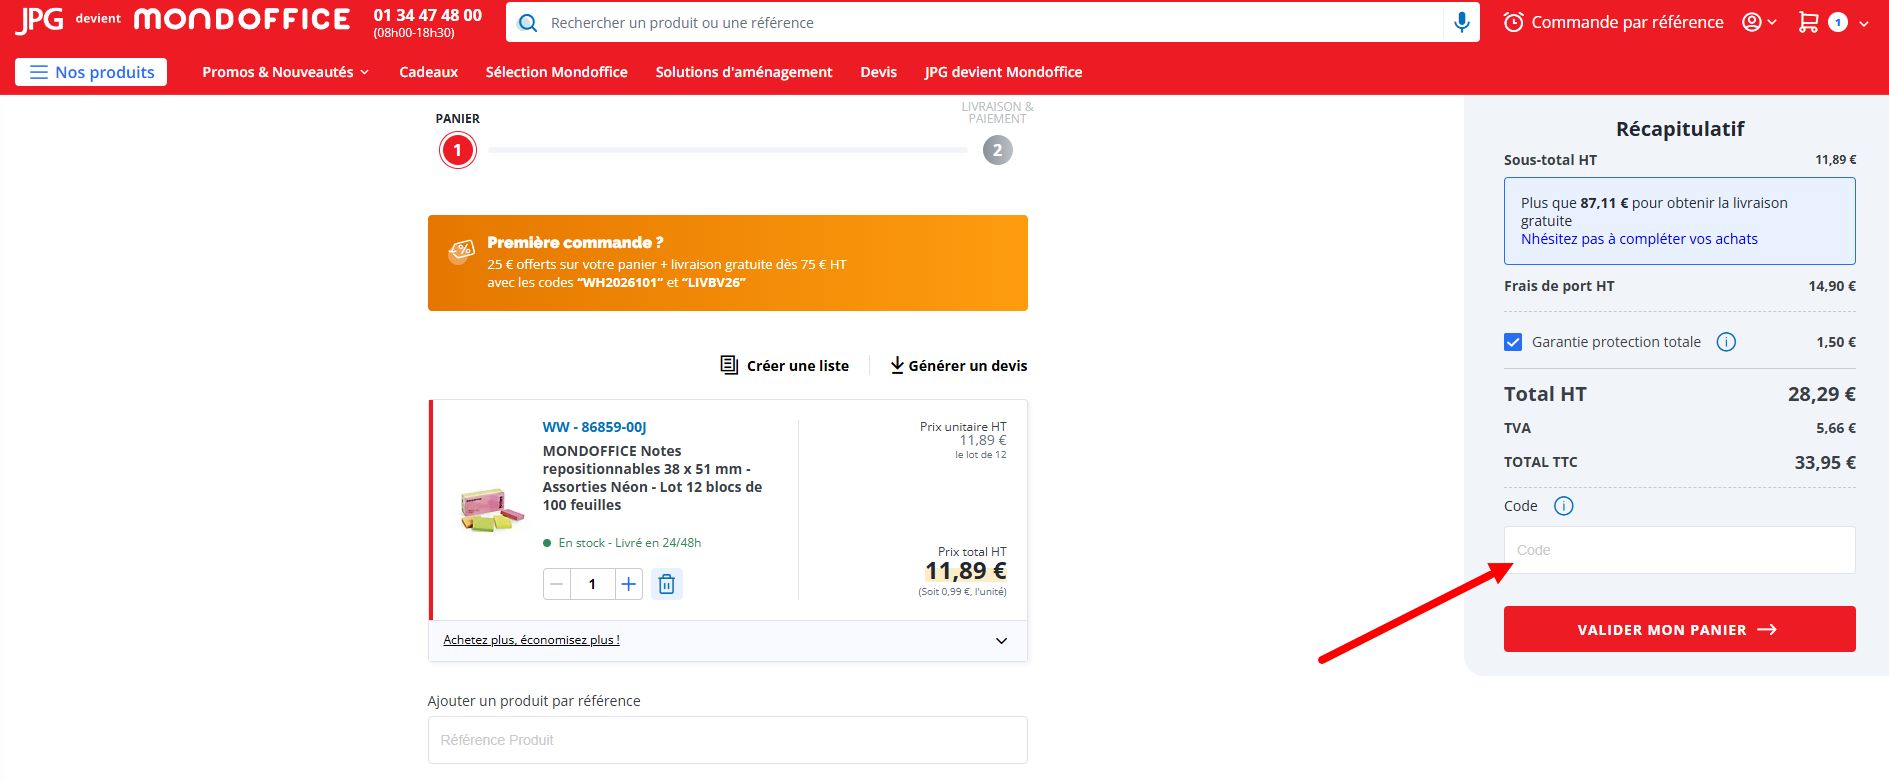Increase quantity with plus button
Image resolution: width=1889 pixels, height=781 pixels.
click(x=628, y=584)
